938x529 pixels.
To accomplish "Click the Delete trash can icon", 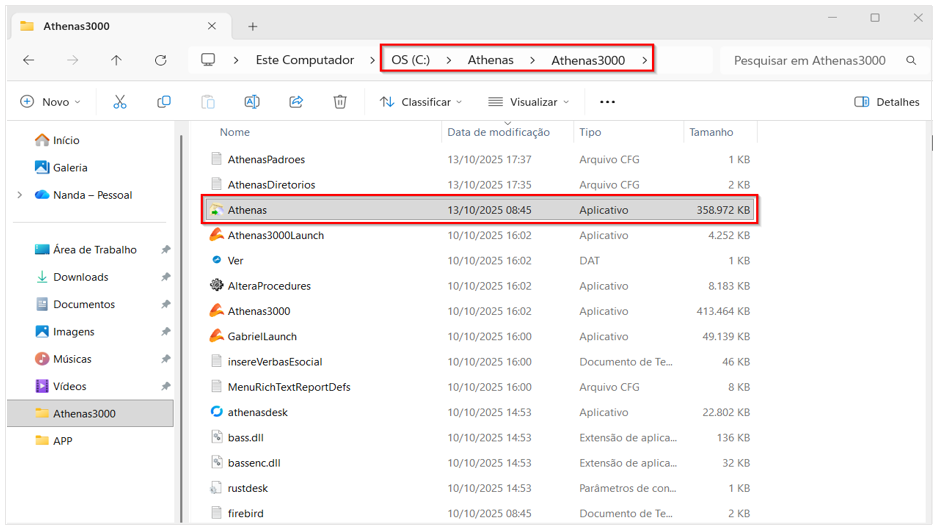I will 340,102.
